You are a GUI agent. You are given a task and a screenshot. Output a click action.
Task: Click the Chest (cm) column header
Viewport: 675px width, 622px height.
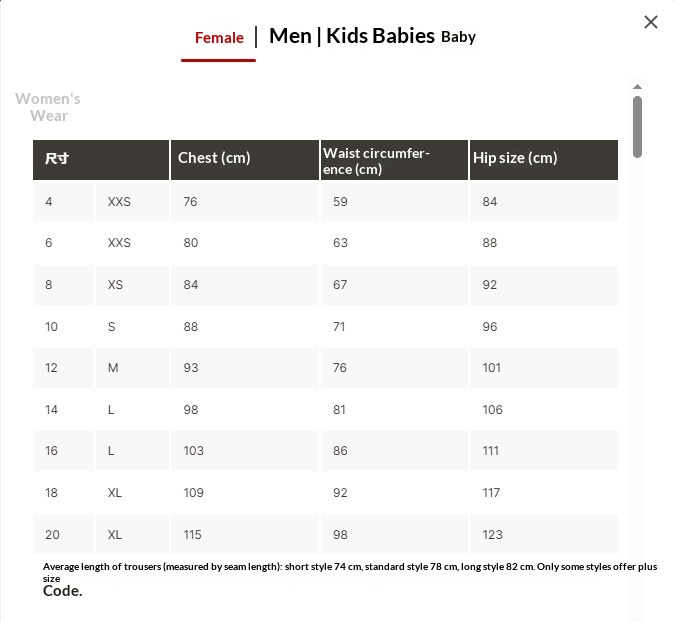(x=214, y=158)
